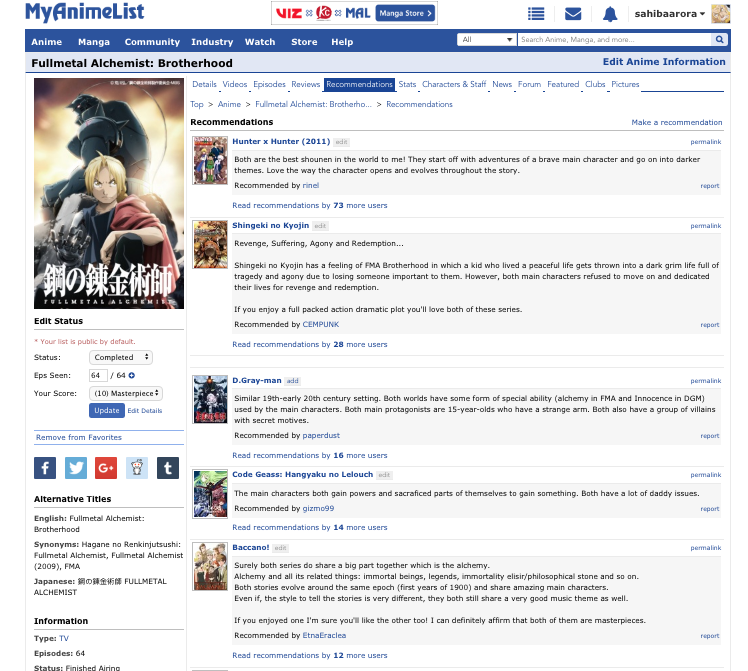Open the Community menu

pos(152,42)
